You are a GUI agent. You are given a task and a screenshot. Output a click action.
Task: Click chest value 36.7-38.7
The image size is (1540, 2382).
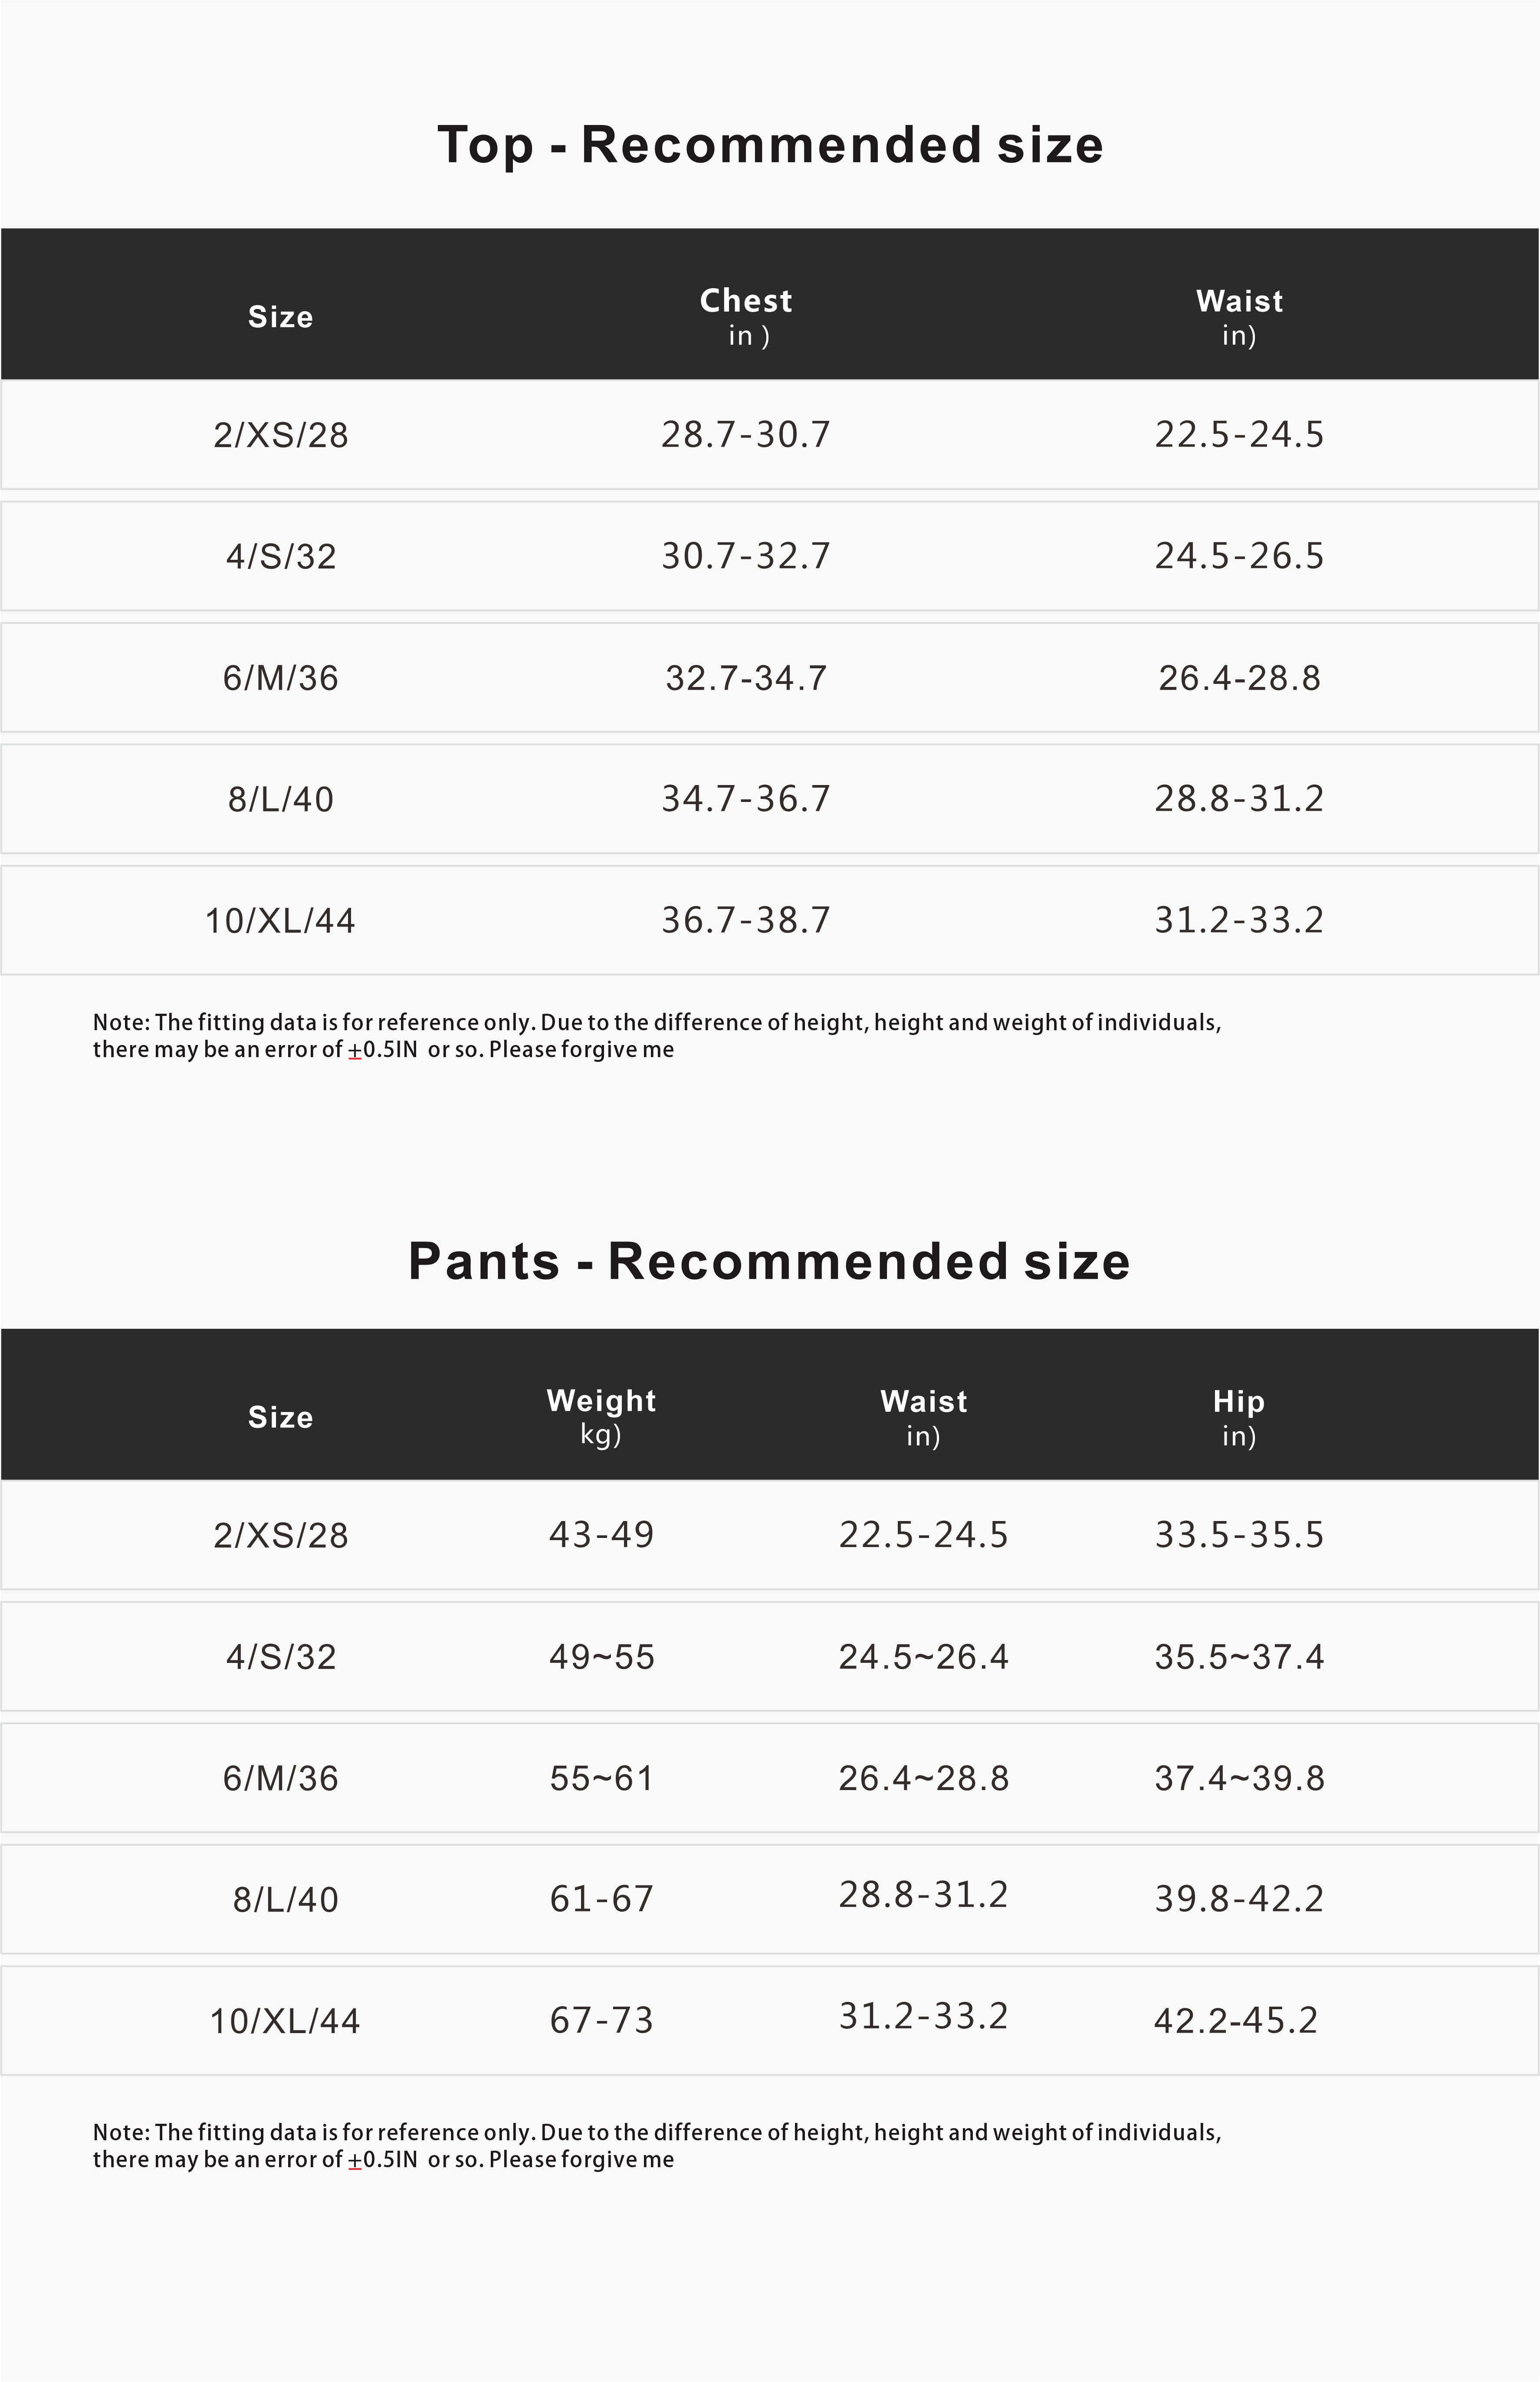pos(746,920)
